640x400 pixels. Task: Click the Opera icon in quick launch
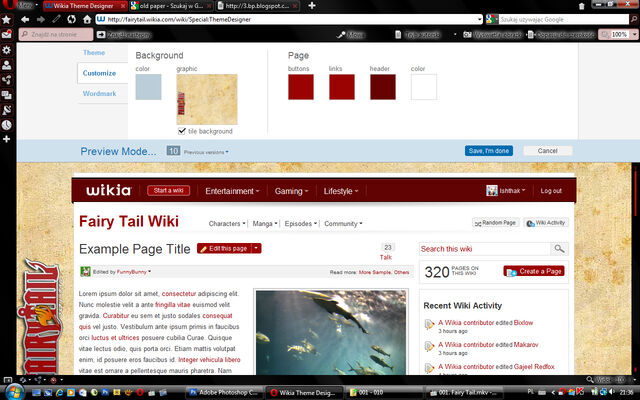tap(140, 393)
